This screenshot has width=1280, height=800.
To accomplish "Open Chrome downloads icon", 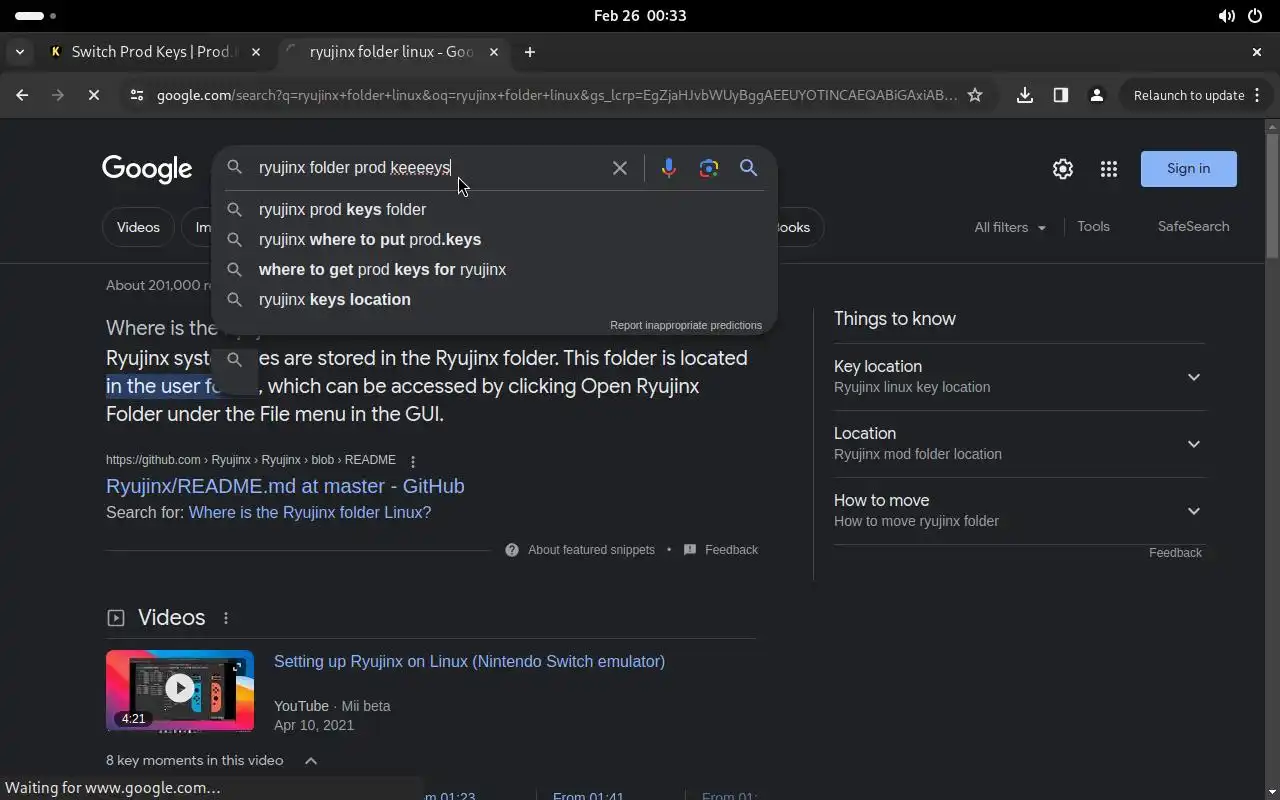I will (x=1025, y=95).
